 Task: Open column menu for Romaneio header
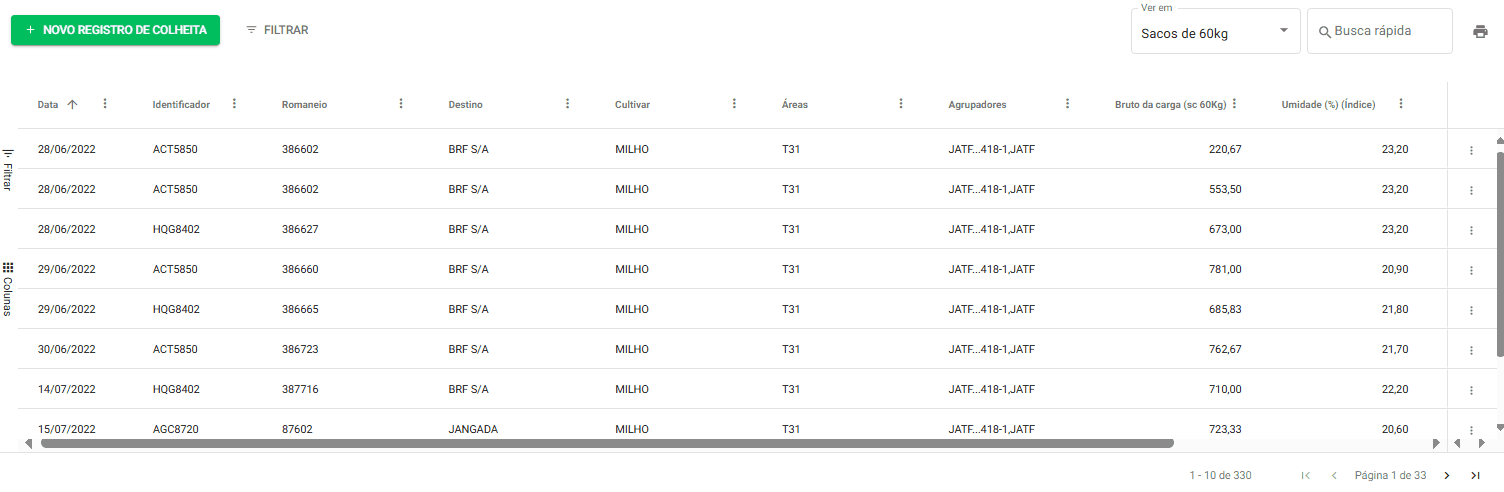pos(401,104)
